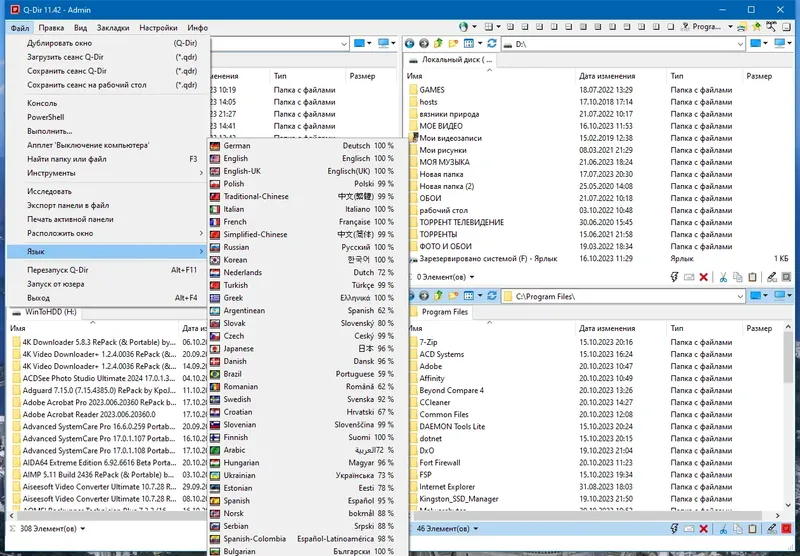Click the red square icon in Program Files status bar
This screenshot has width=800, height=556.
coord(786,529)
